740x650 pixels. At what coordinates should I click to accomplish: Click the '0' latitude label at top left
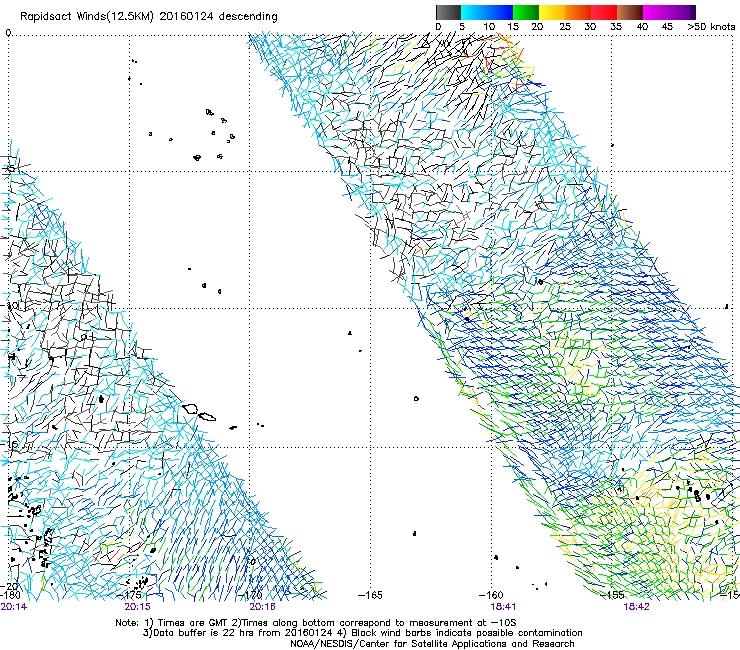click(8, 33)
